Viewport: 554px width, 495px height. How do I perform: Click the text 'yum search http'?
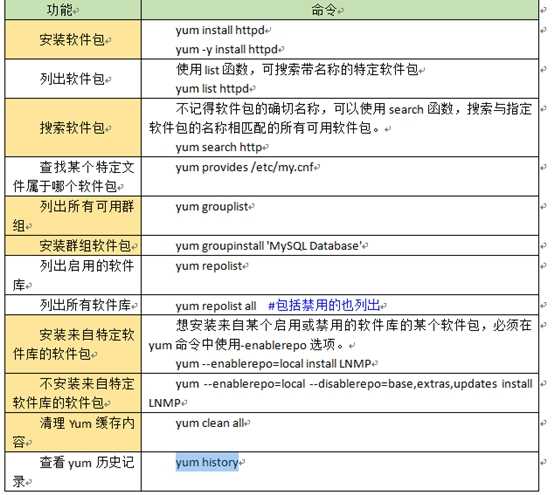coord(219,147)
